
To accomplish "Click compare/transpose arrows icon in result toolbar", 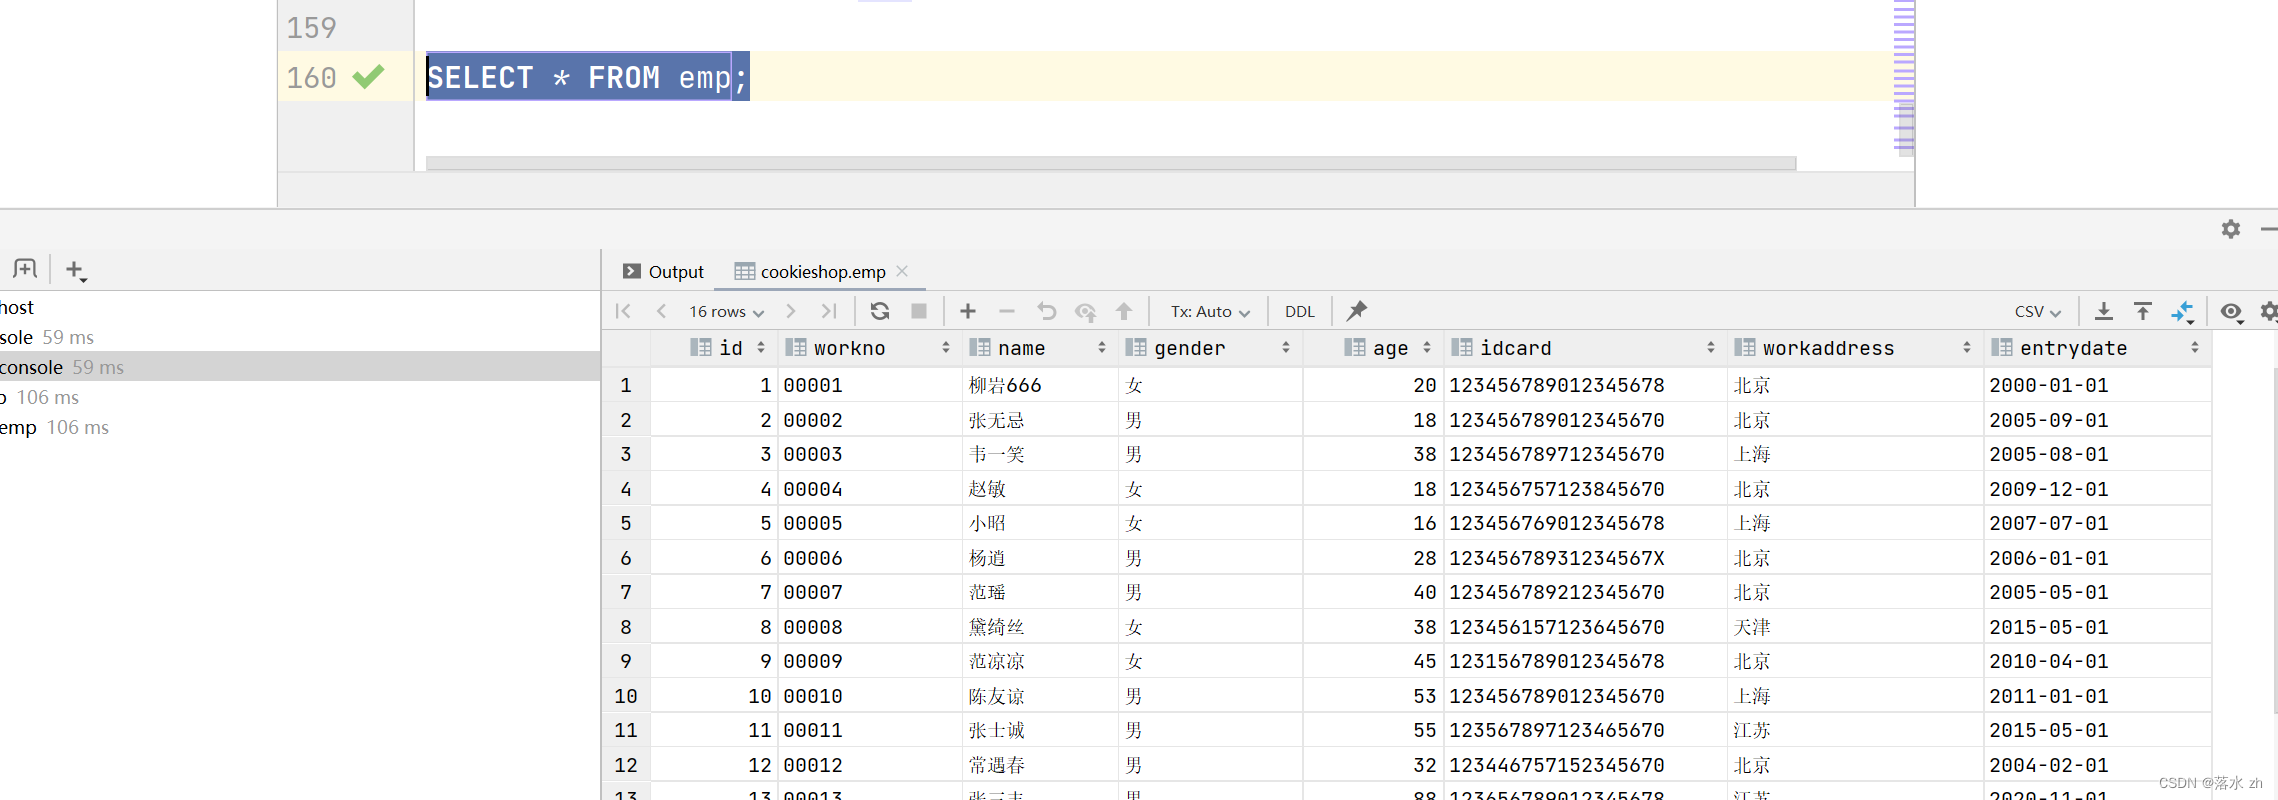I will (2183, 312).
